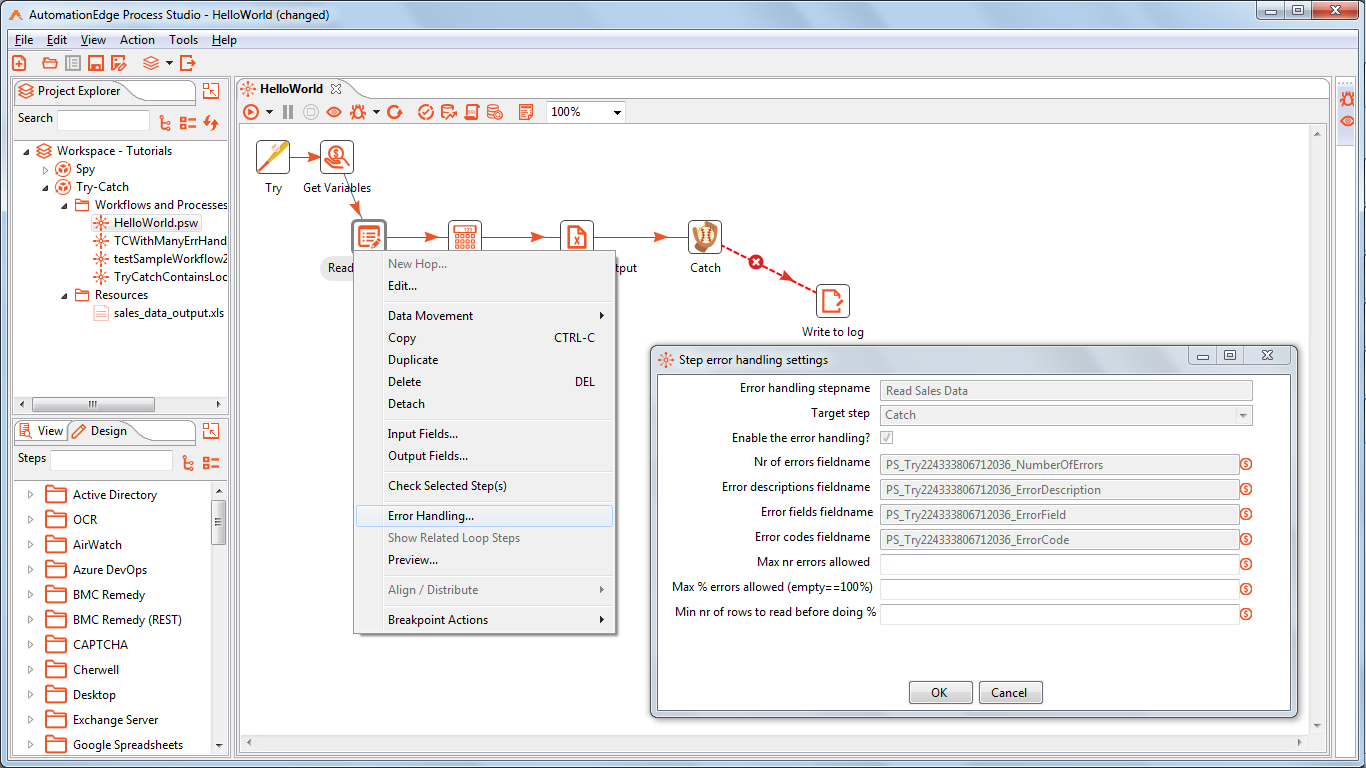Click the Debug bug icon in canvas toolbar
Image resolution: width=1366 pixels, height=768 pixels.
tap(357, 112)
